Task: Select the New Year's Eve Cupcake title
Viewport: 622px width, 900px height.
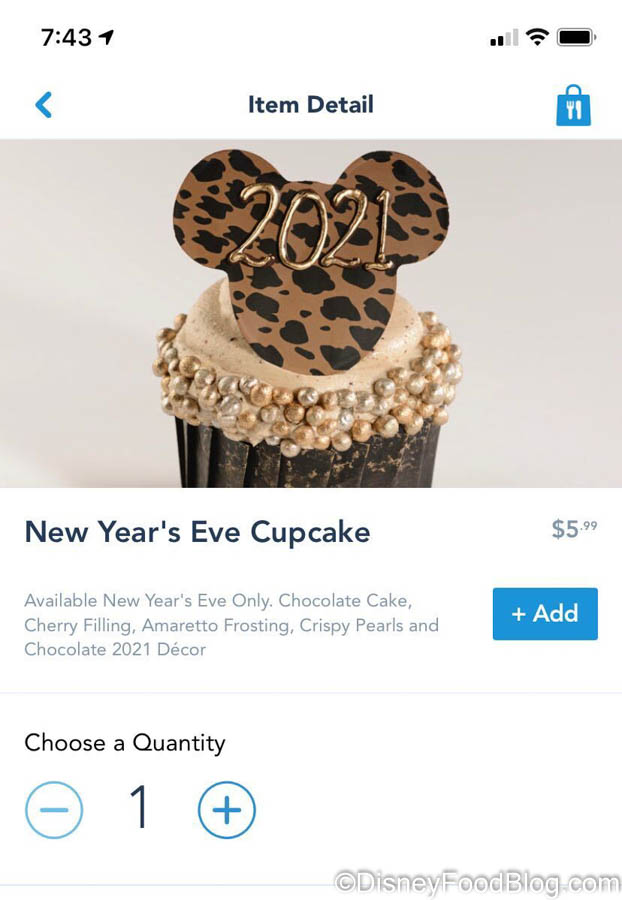Action: point(197,532)
